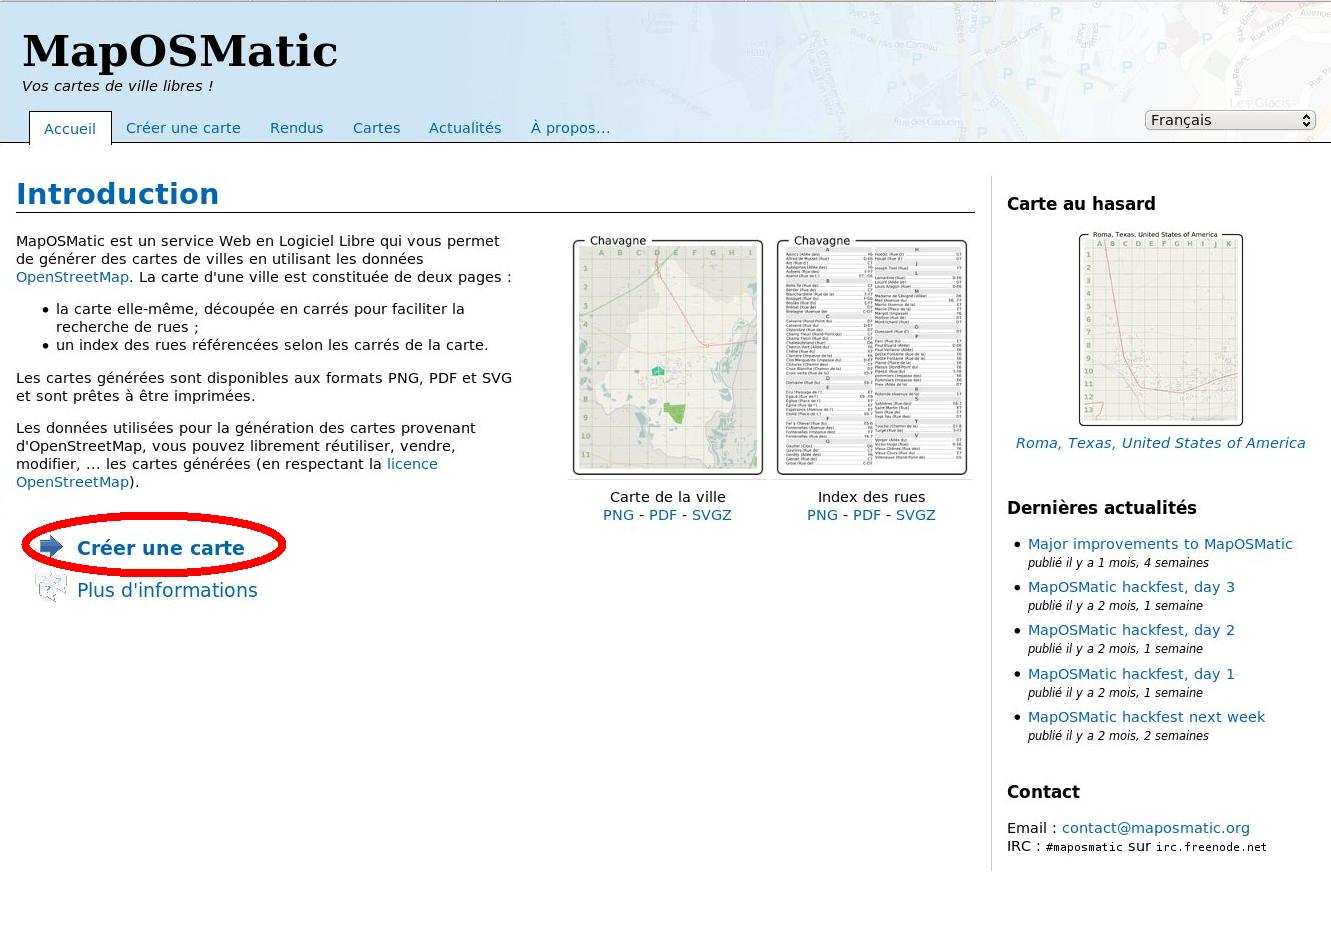This screenshot has height=927, width=1331.
Task: Click the Carte au hasard heading
Action: 1081,204
